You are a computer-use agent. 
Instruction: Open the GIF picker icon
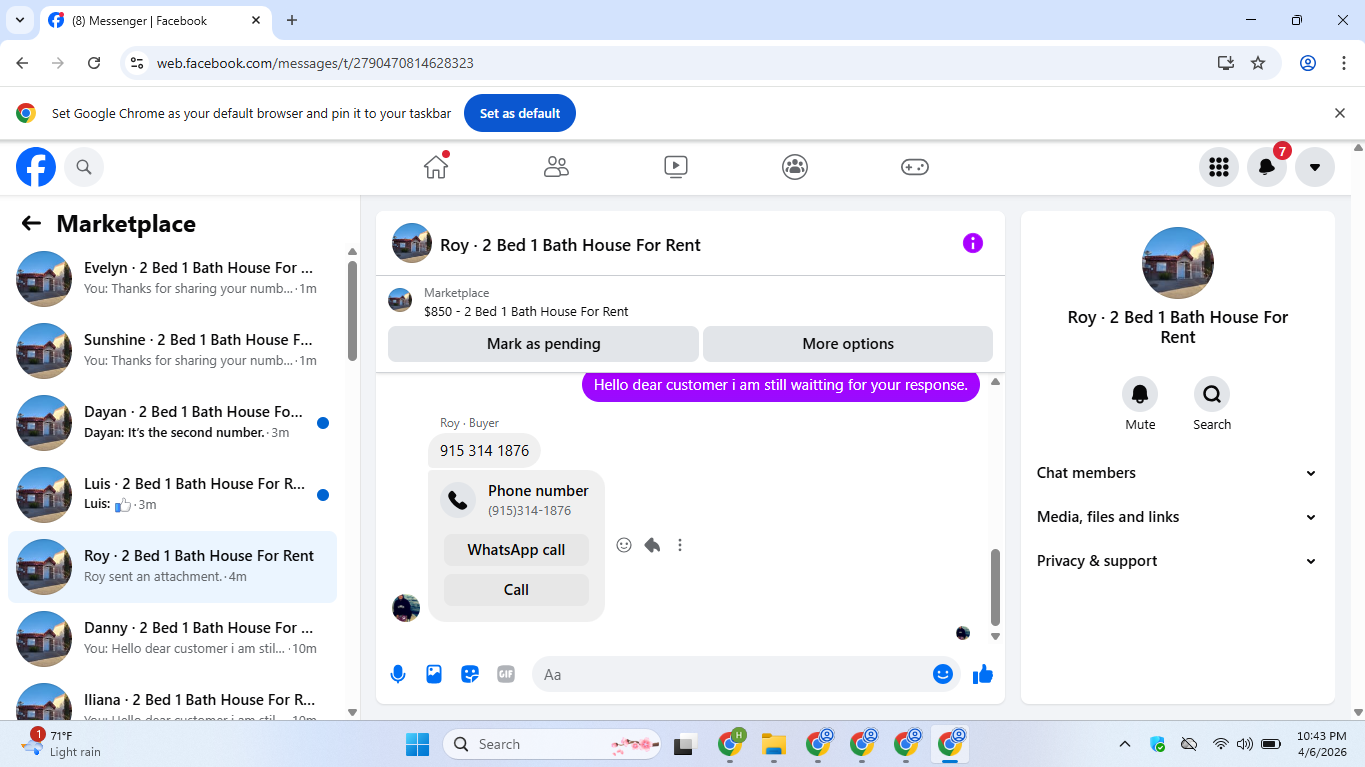point(506,674)
